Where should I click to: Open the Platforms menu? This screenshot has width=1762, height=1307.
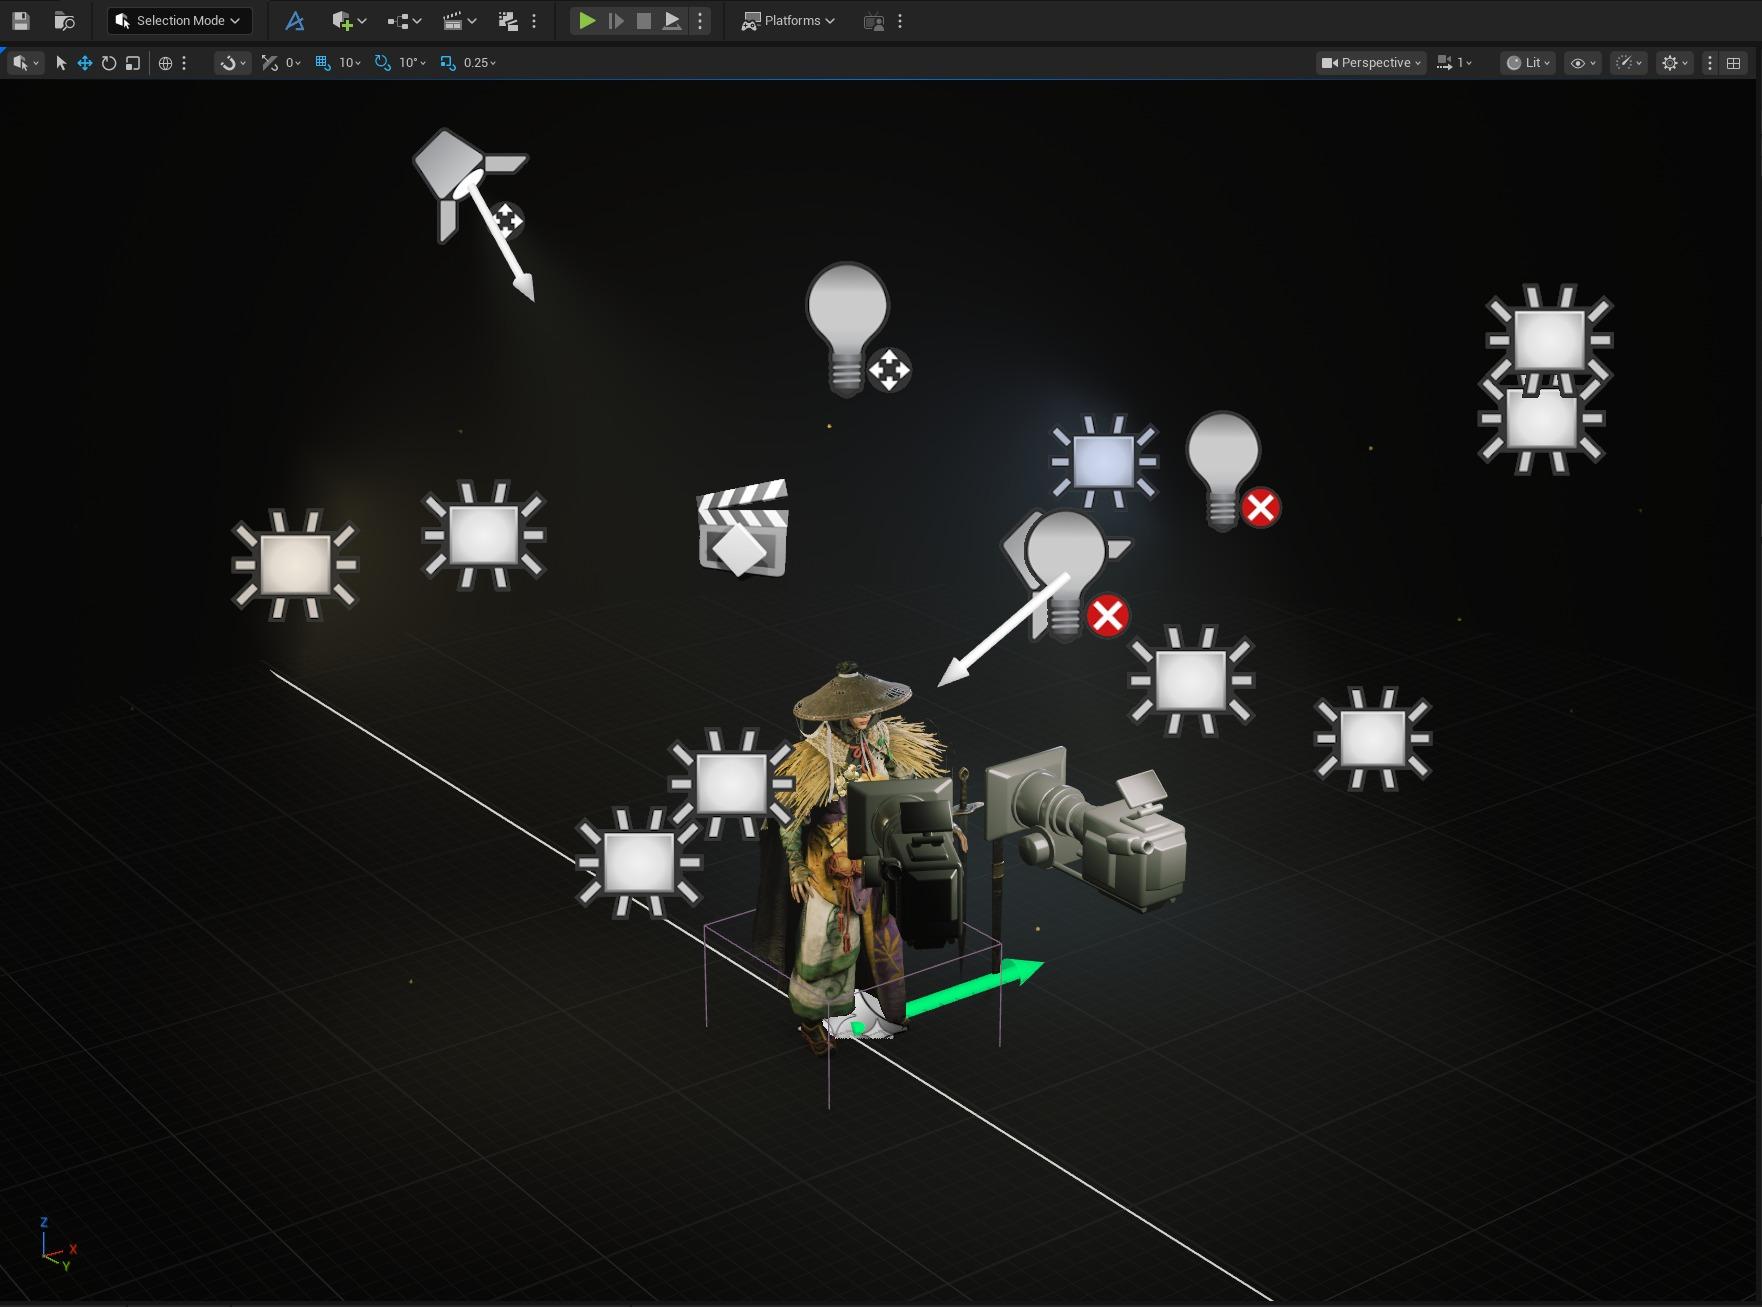coord(788,20)
